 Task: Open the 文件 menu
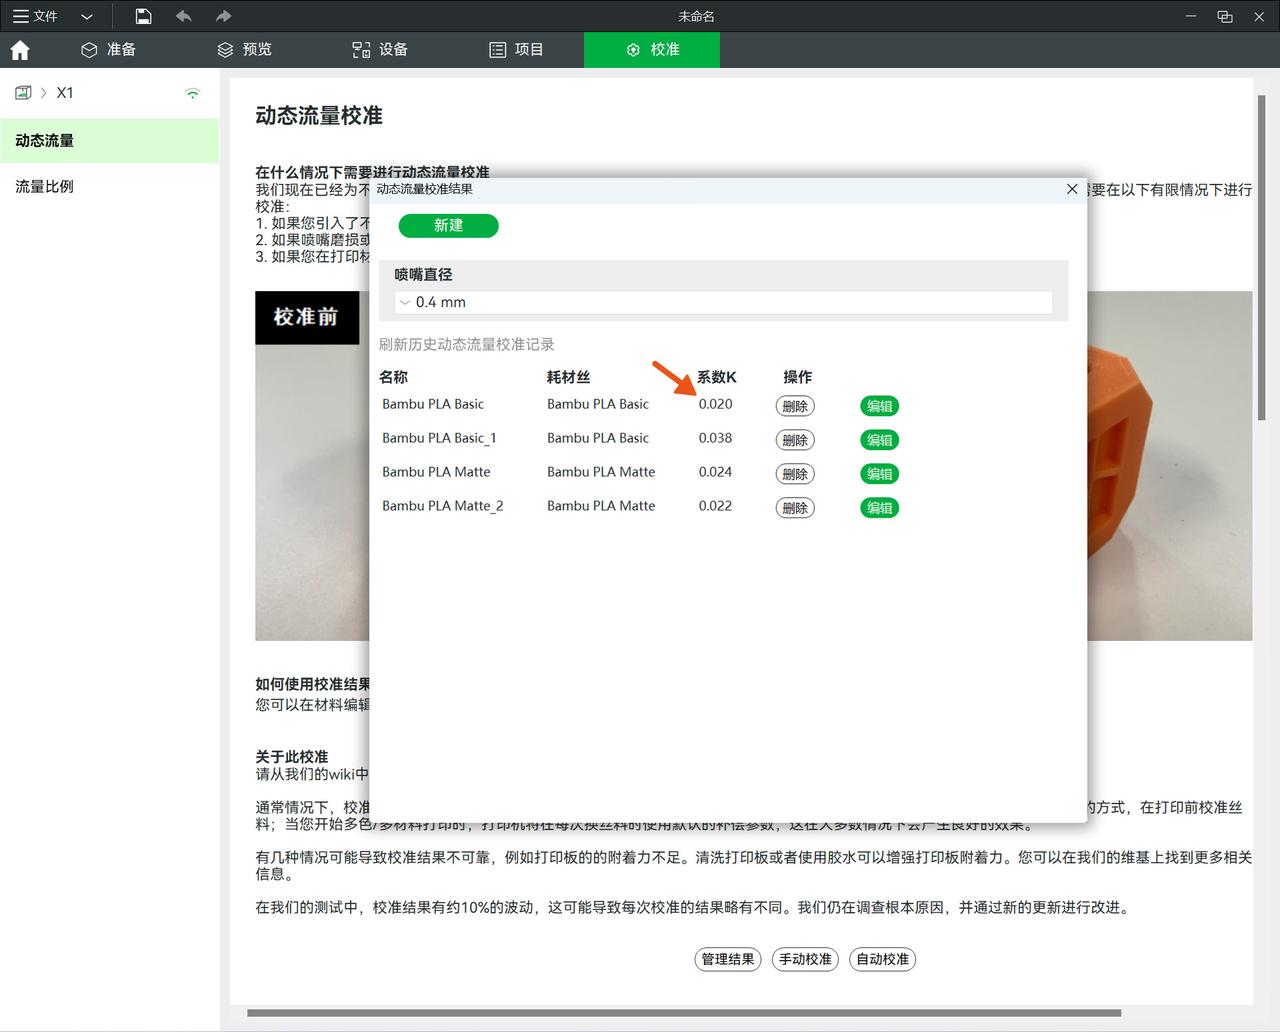point(35,16)
